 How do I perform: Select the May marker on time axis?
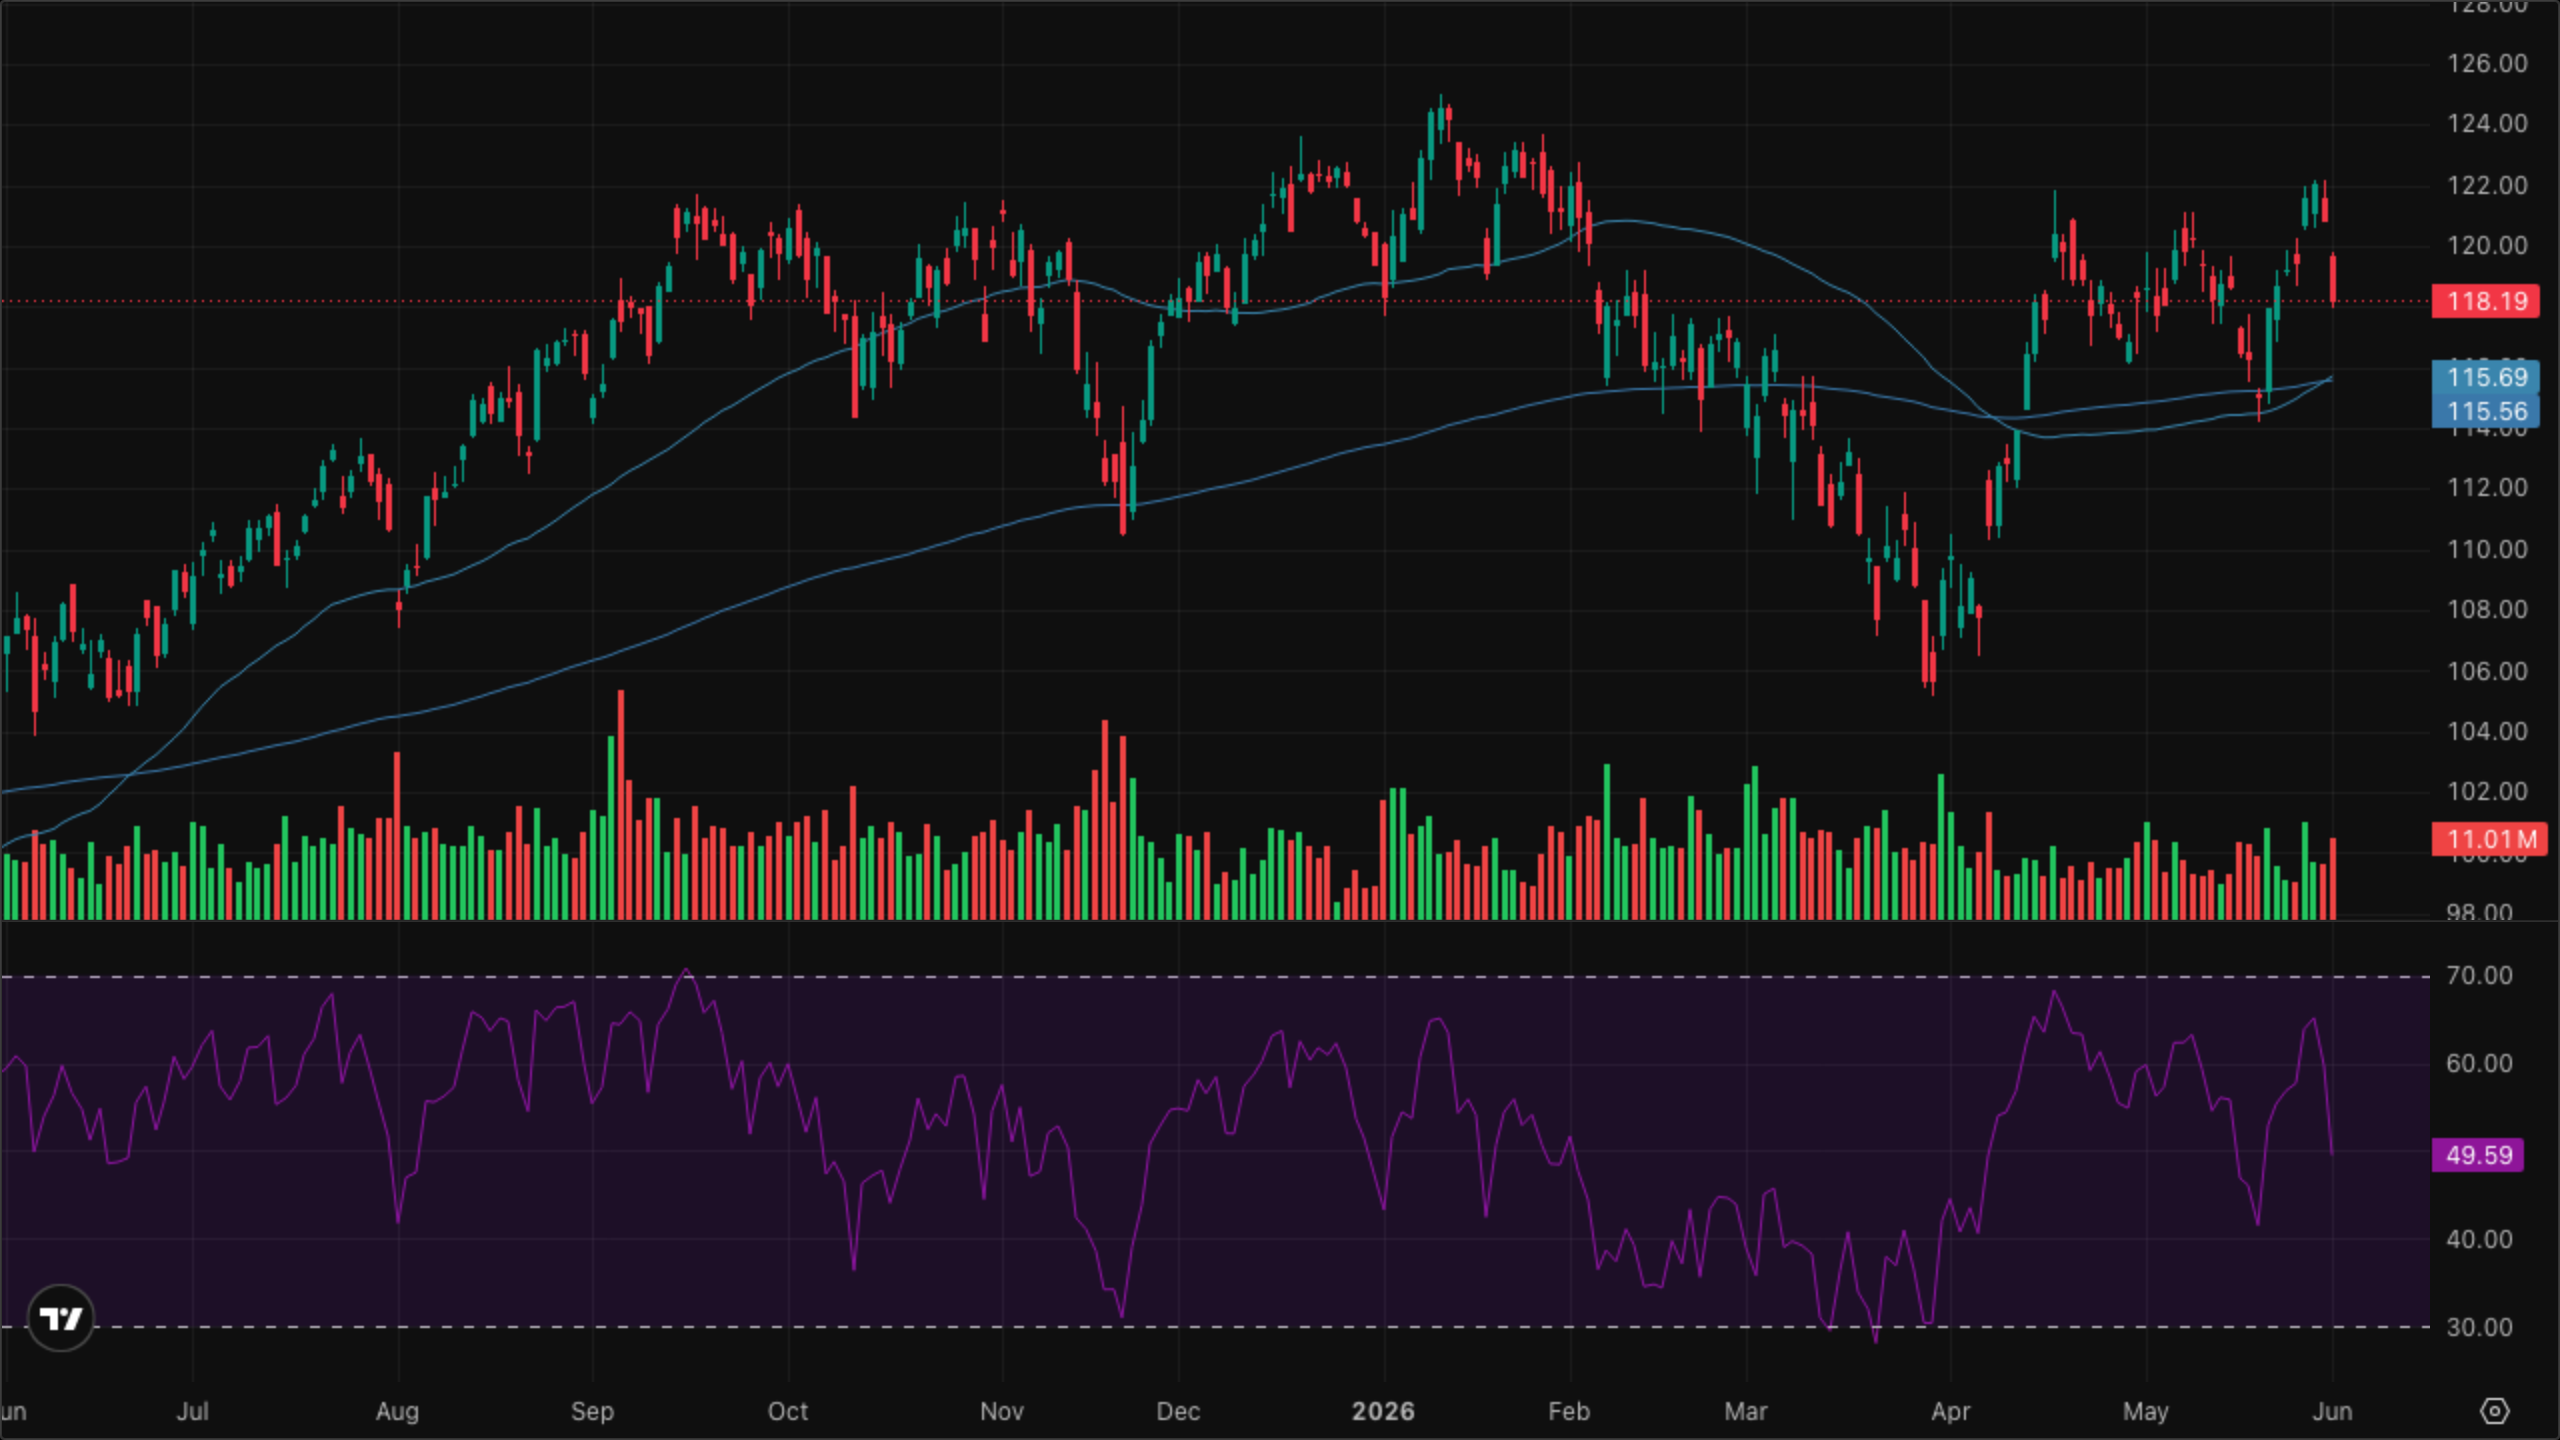point(2145,1411)
